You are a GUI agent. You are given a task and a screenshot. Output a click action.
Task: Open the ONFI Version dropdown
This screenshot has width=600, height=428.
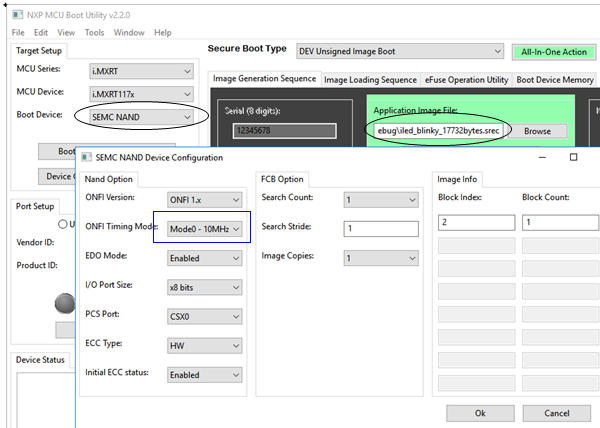pyautogui.click(x=205, y=200)
